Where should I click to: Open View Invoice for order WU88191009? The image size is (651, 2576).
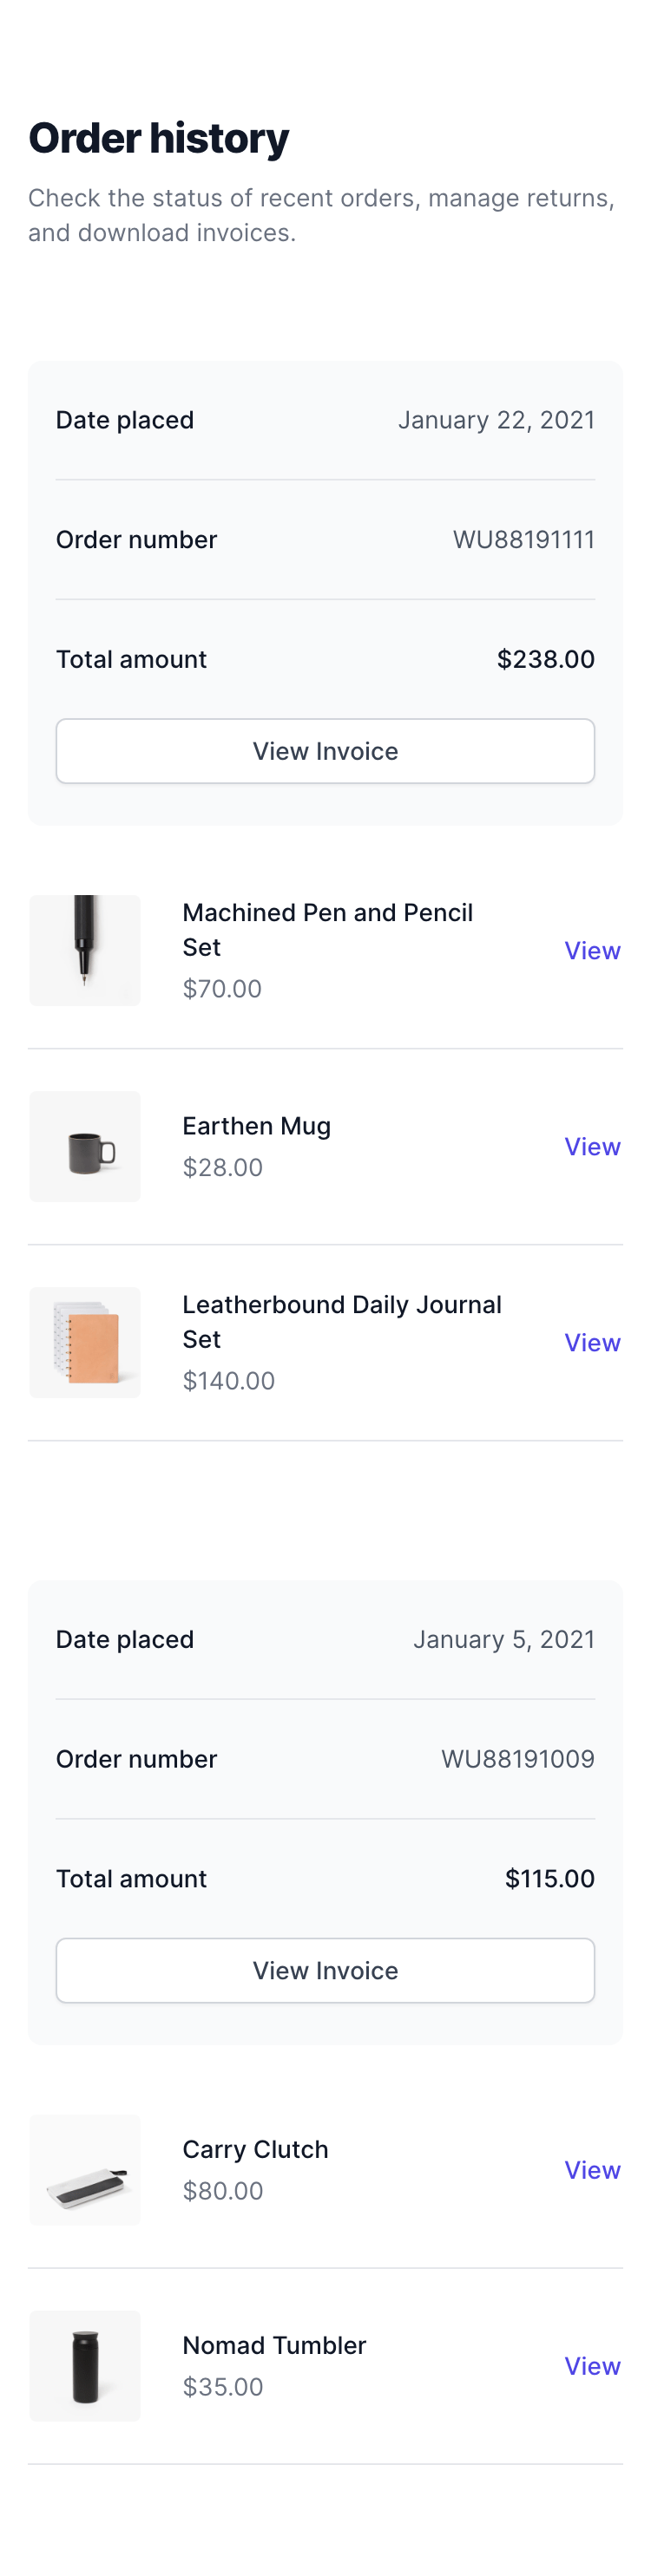click(325, 1970)
